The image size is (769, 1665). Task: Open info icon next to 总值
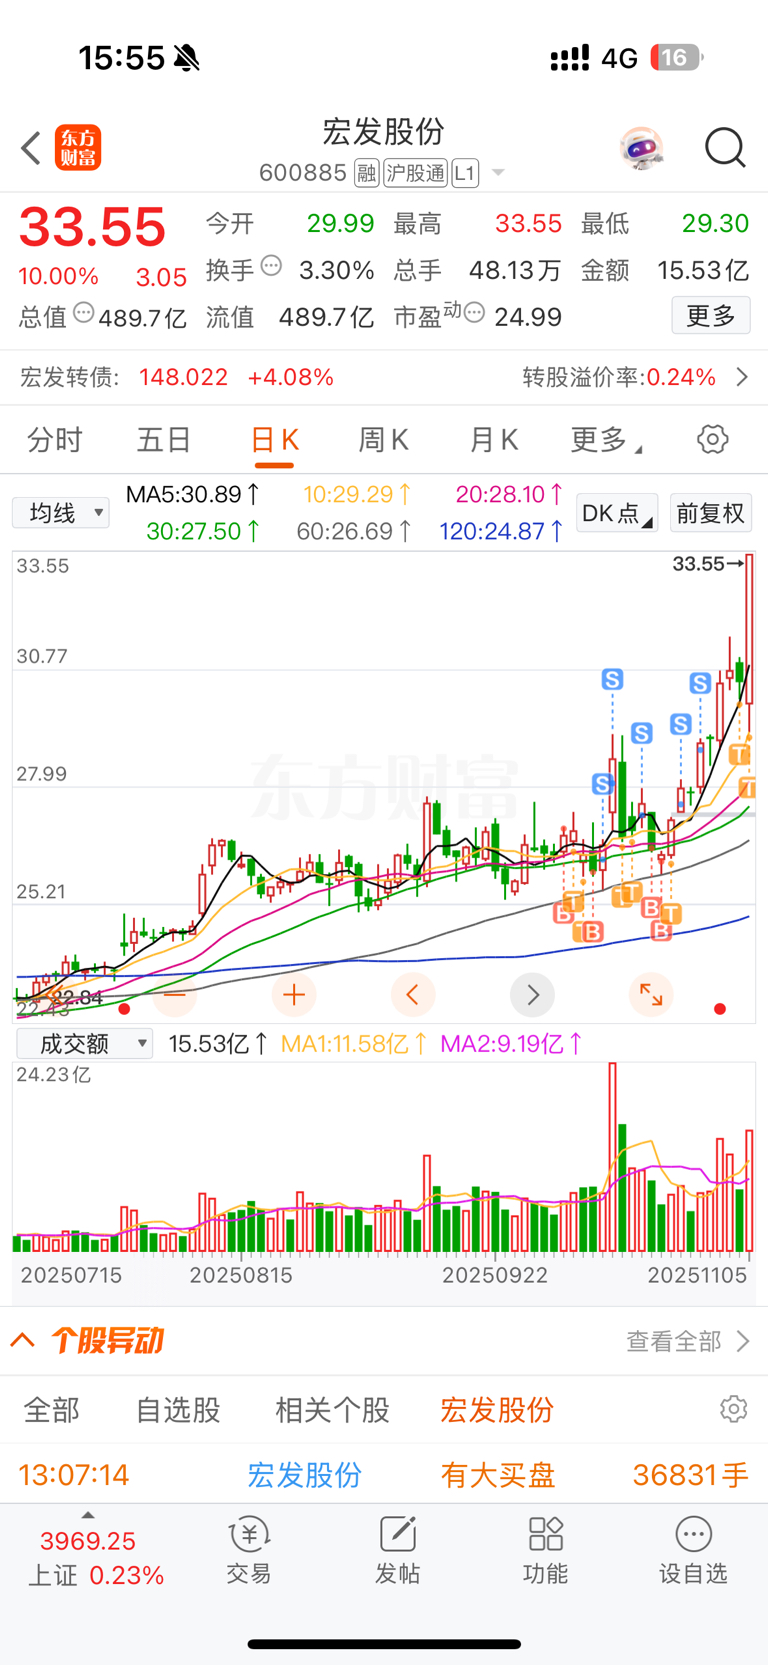(x=84, y=314)
